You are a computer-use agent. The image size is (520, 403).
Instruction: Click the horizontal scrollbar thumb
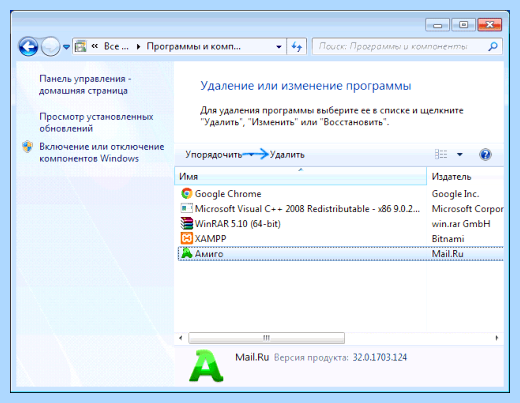266,338
